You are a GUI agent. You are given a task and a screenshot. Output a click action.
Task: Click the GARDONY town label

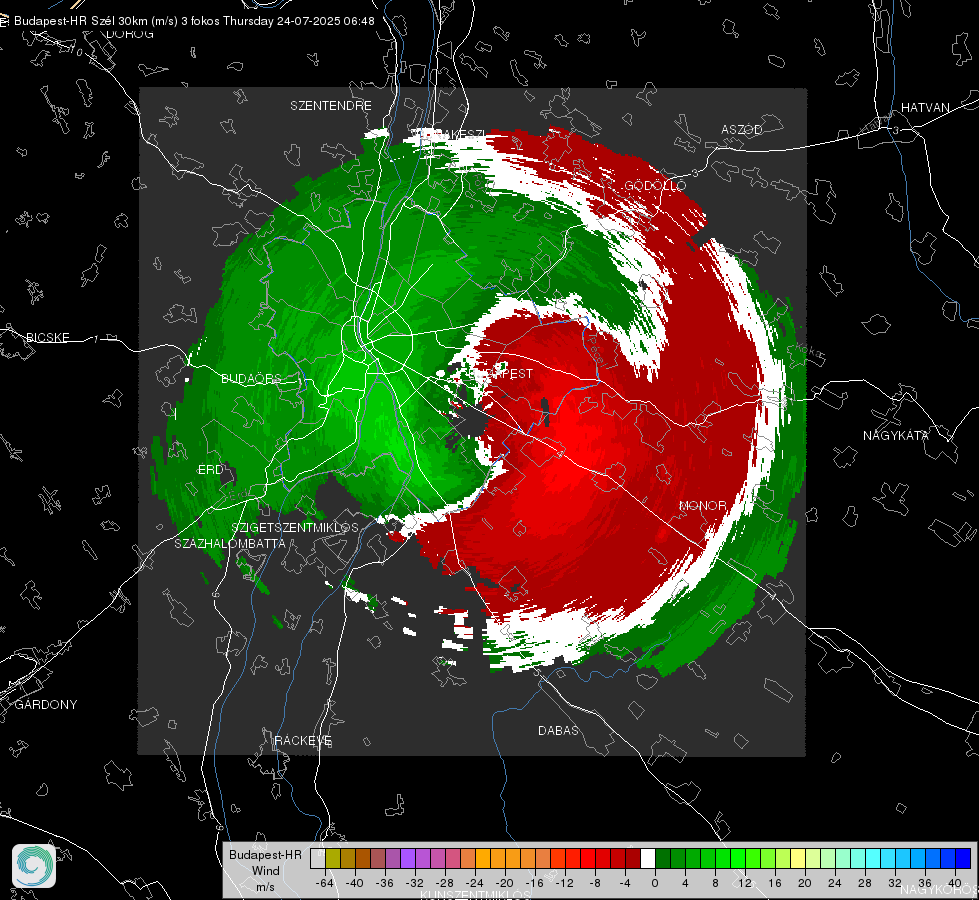click(x=46, y=705)
